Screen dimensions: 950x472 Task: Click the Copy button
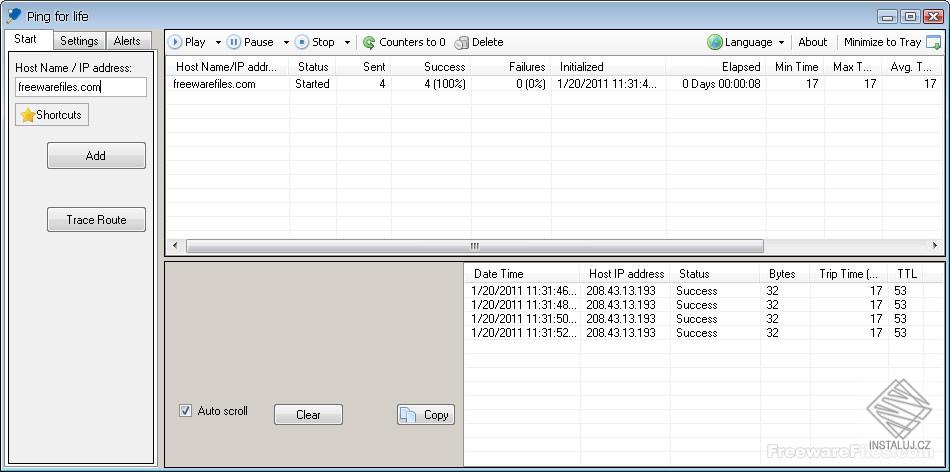pos(426,415)
